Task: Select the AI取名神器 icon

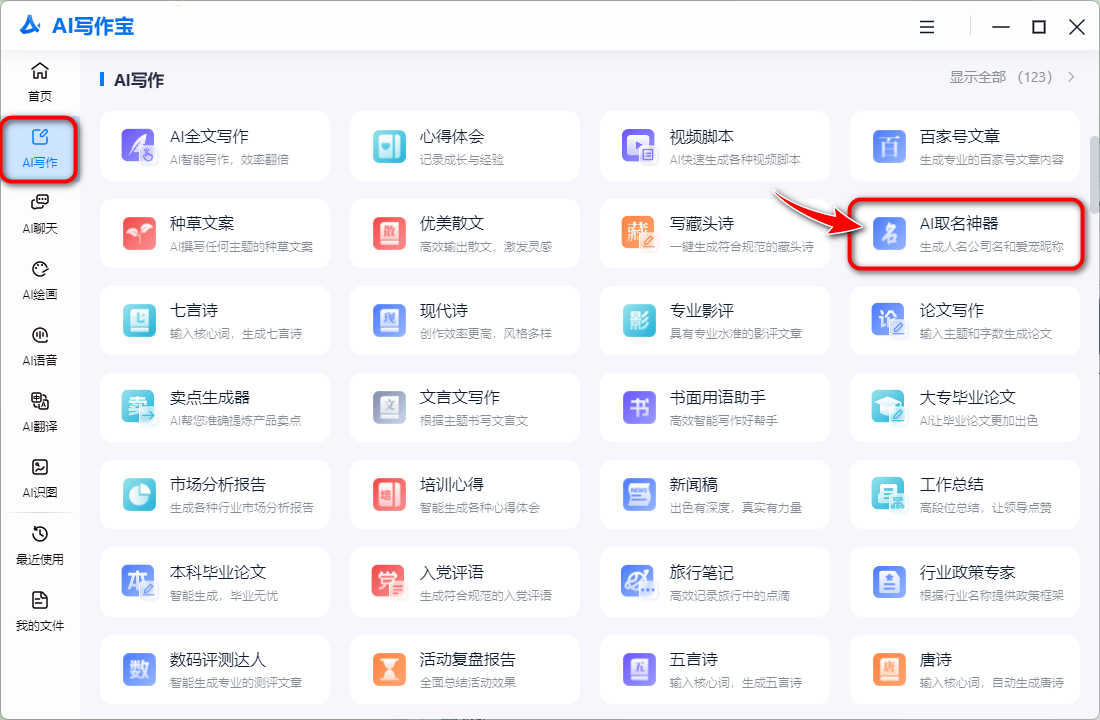Action: [888, 233]
